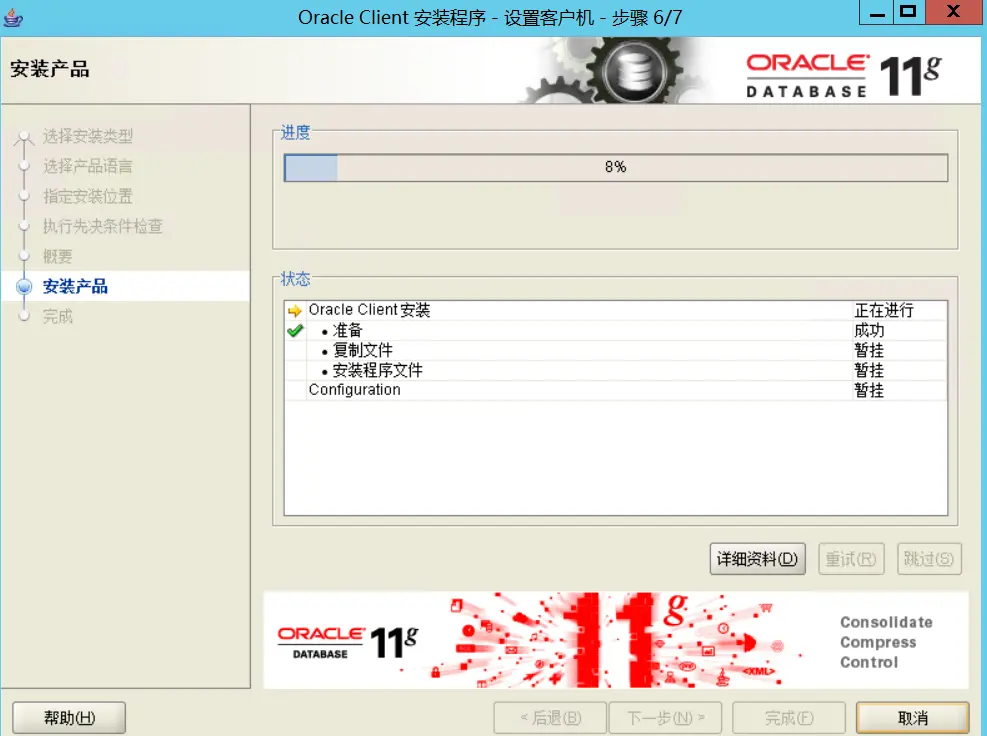Image resolution: width=987 pixels, height=736 pixels.
Task: Select the Configuration status row
Action: (x=616, y=390)
